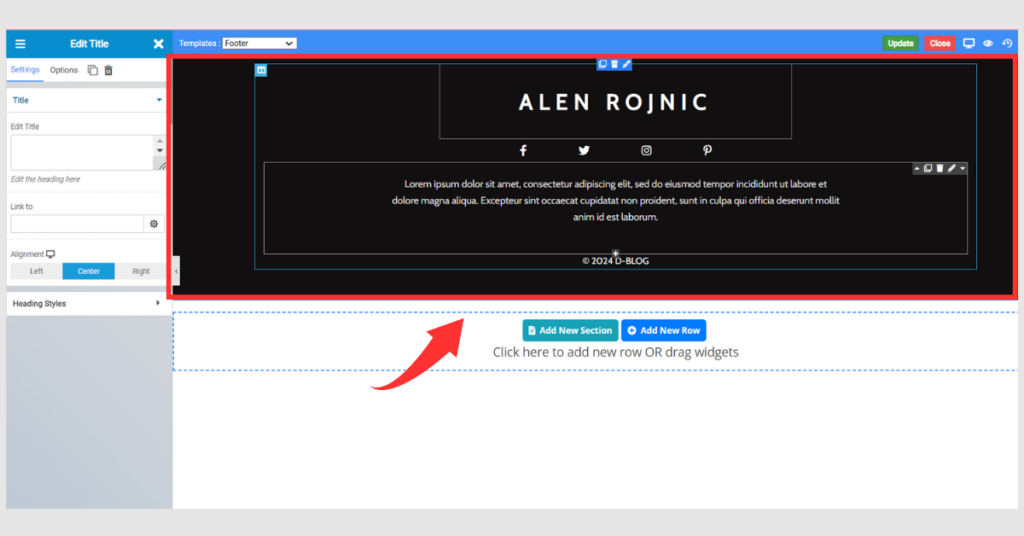Collapse the sidebar using the edge arrow handle

[176, 271]
